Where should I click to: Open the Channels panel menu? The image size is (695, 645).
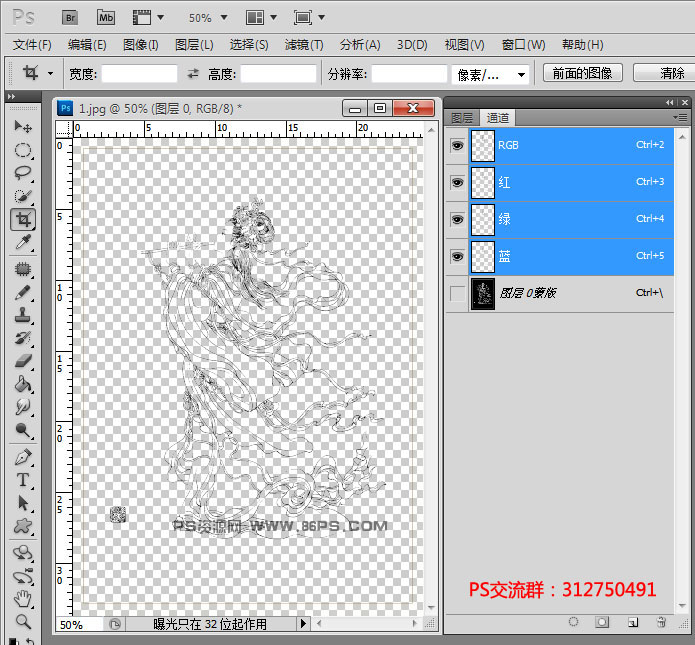(x=680, y=118)
